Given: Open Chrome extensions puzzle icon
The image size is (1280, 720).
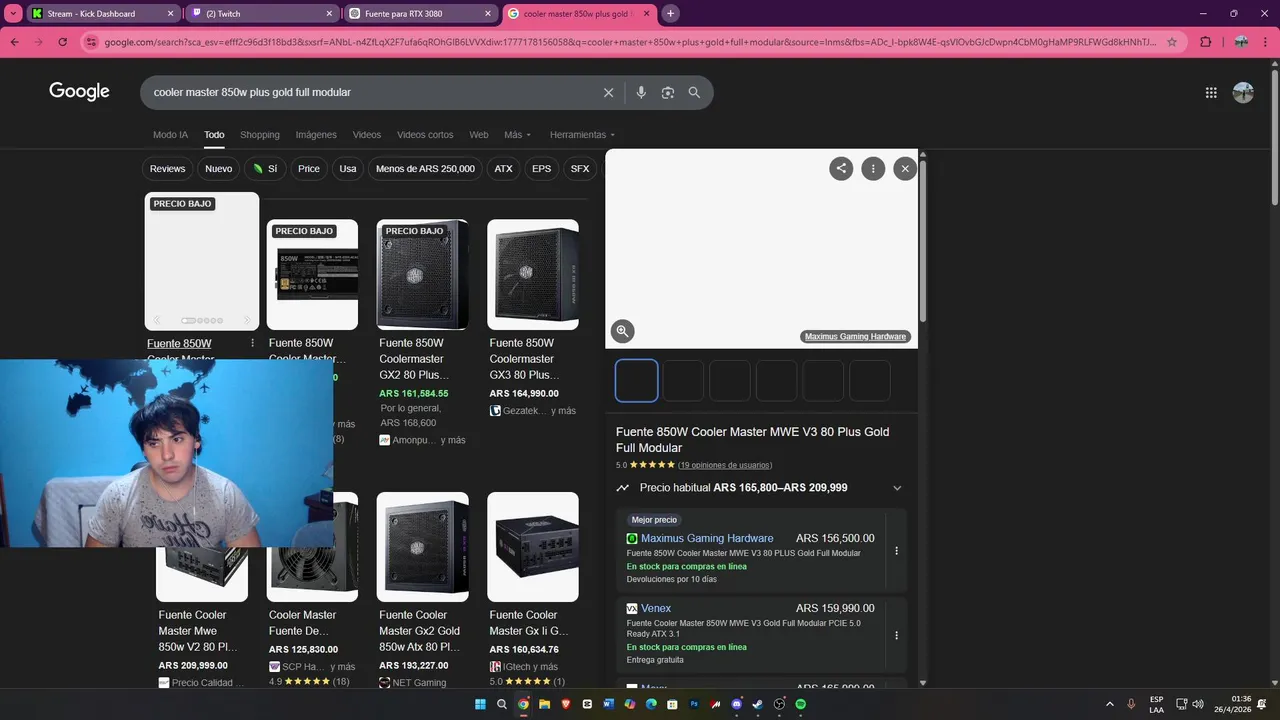Looking at the screenshot, I should pyautogui.click(x=1205, y=42).
